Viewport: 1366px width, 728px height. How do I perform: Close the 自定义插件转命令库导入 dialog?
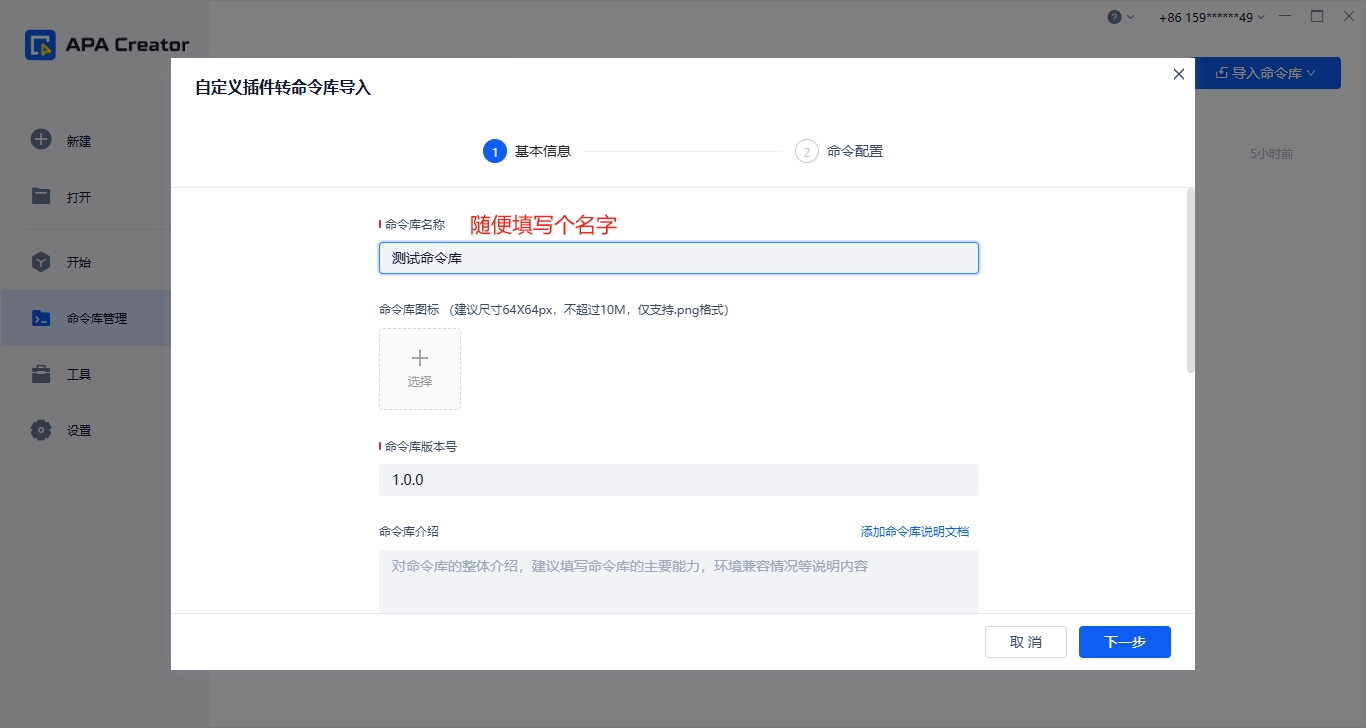coord(1179,74)
